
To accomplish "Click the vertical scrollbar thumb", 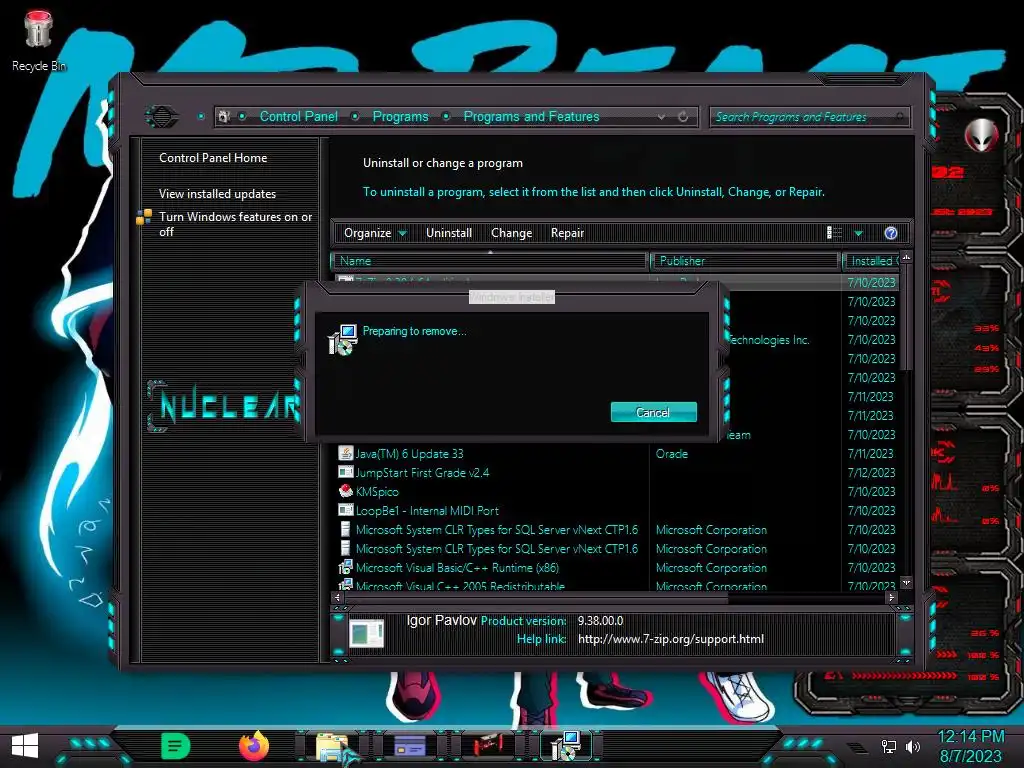I will (906, 317).
